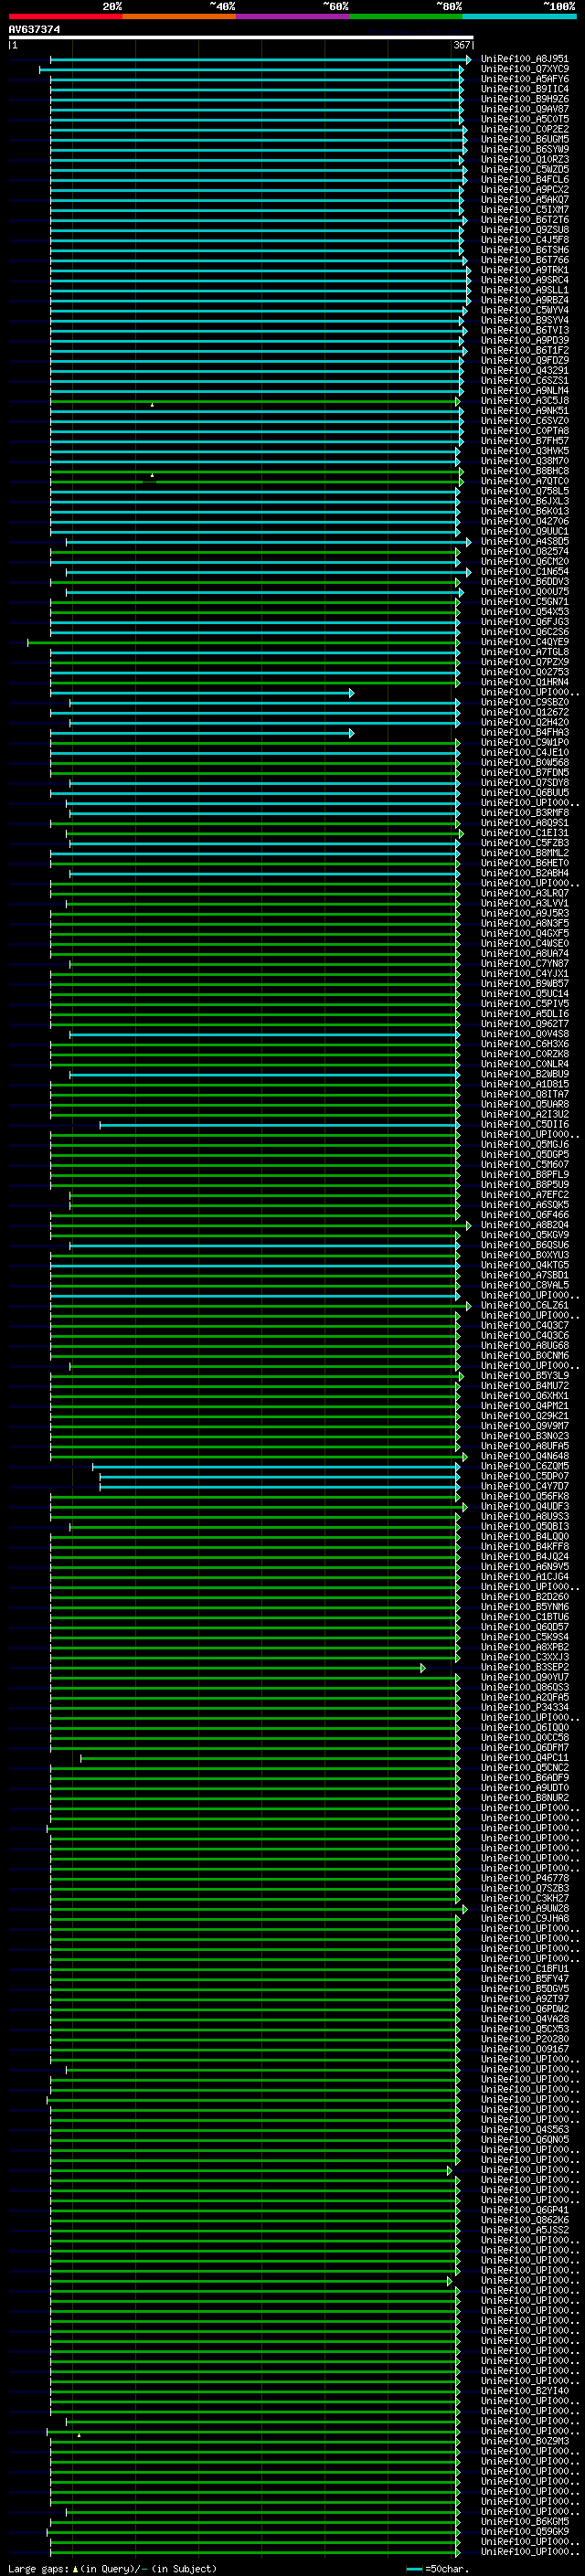The width and height of the screenshot is (585, 2576).
Task: Click the green alignment bar for UniRef100_A3C5J8
Action: (x=254, y=401)
